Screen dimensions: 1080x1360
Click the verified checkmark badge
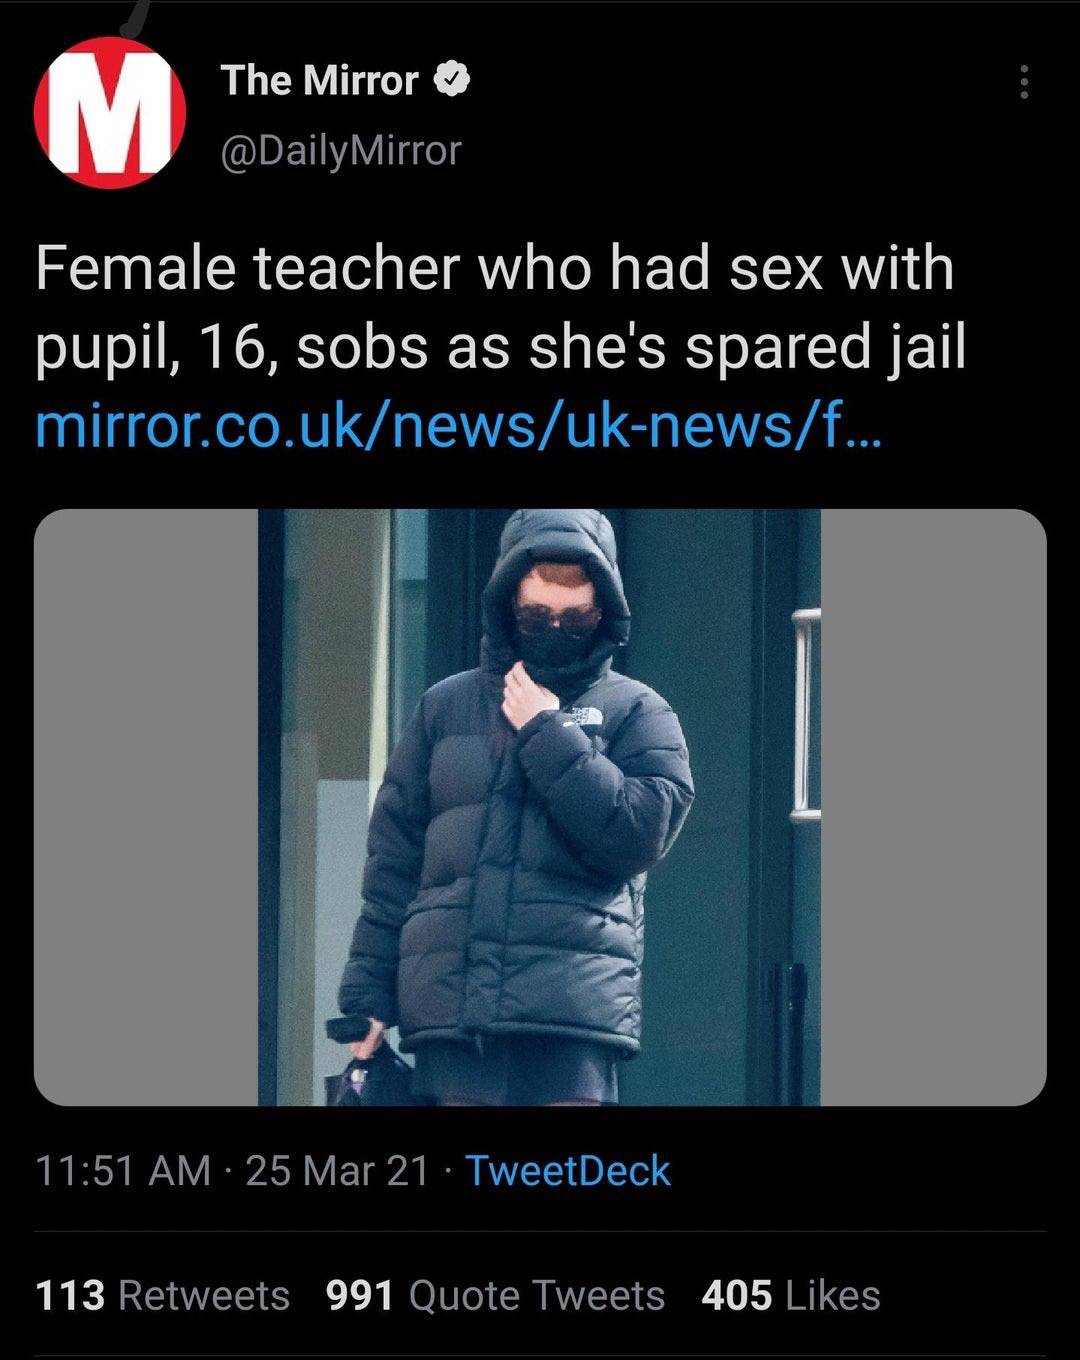click(x=452, y=80)
